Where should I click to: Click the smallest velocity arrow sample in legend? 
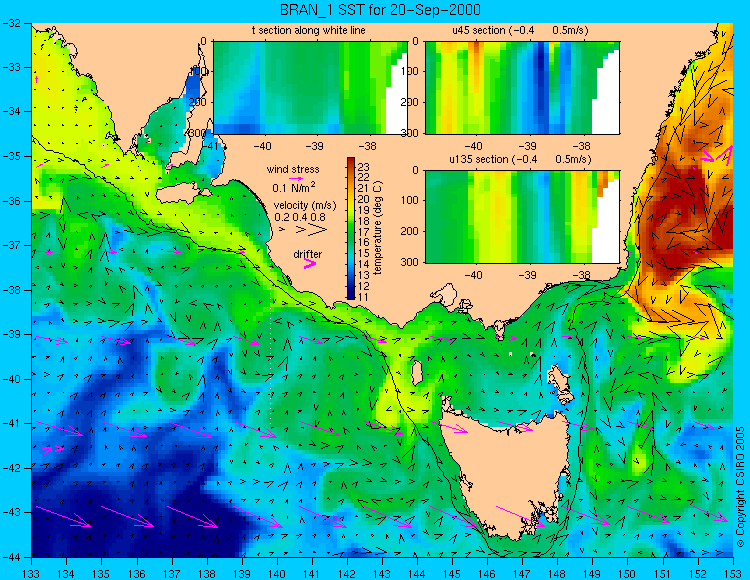point(282,230)
